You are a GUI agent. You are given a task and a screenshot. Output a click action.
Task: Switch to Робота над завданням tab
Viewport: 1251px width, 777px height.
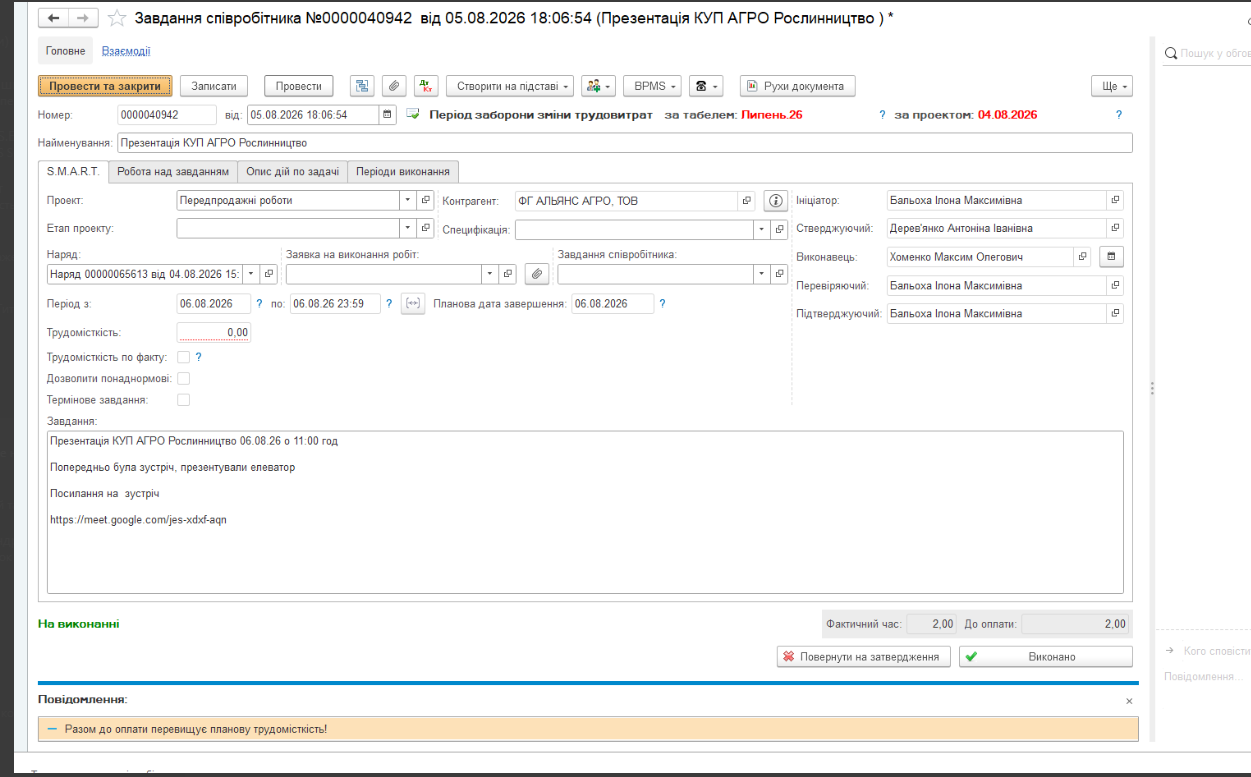pos(174,171)
